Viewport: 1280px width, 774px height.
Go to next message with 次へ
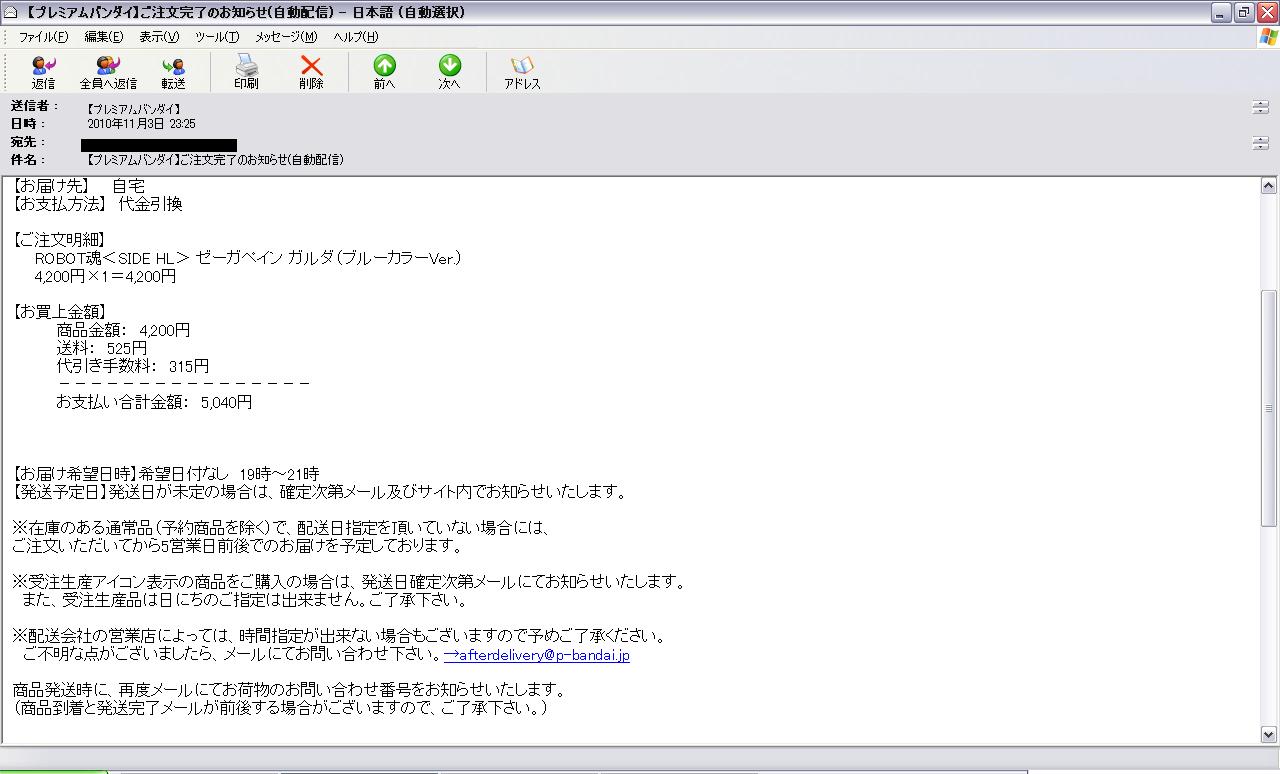[x=449, y=72]
